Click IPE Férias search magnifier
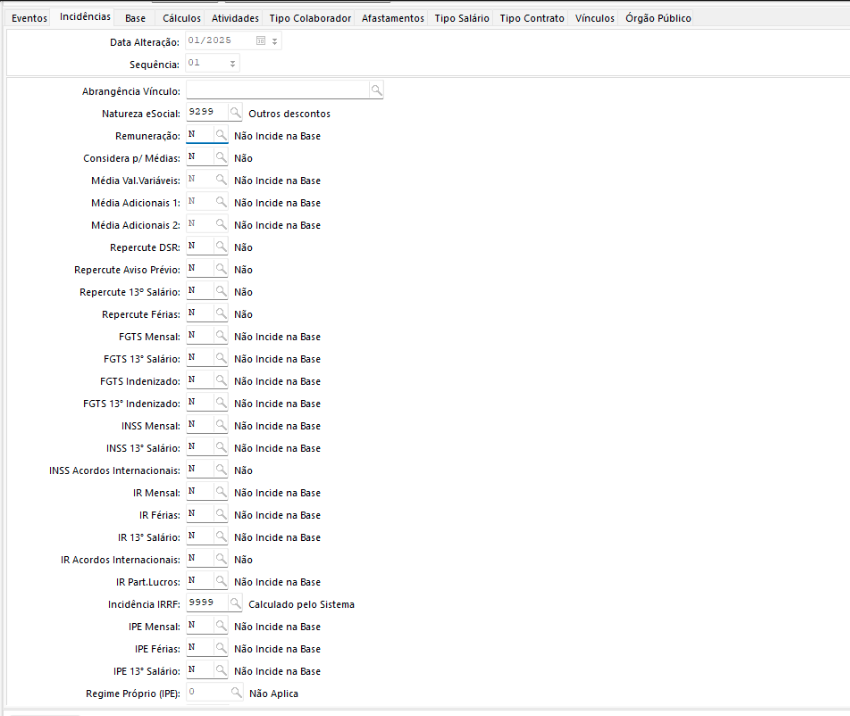The image size is (850, 716). (221, 647)
